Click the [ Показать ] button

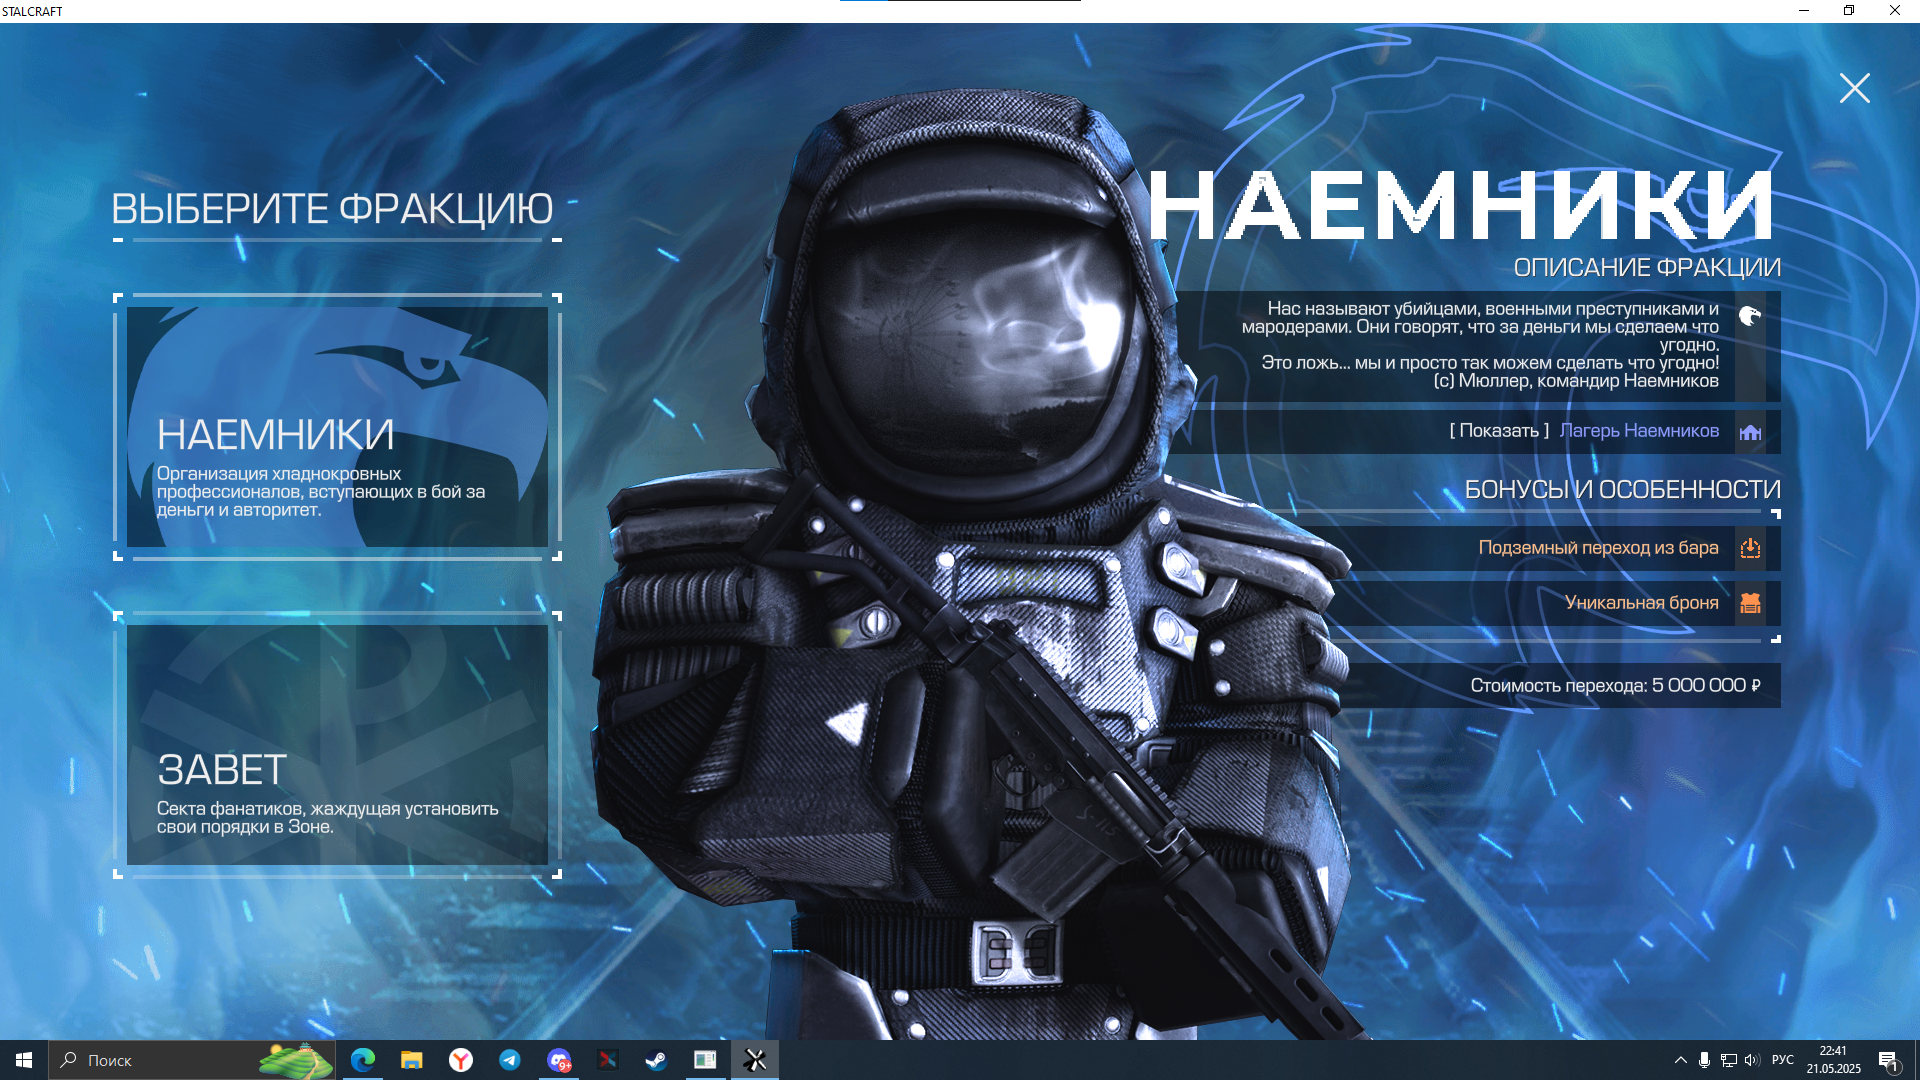1499,431
